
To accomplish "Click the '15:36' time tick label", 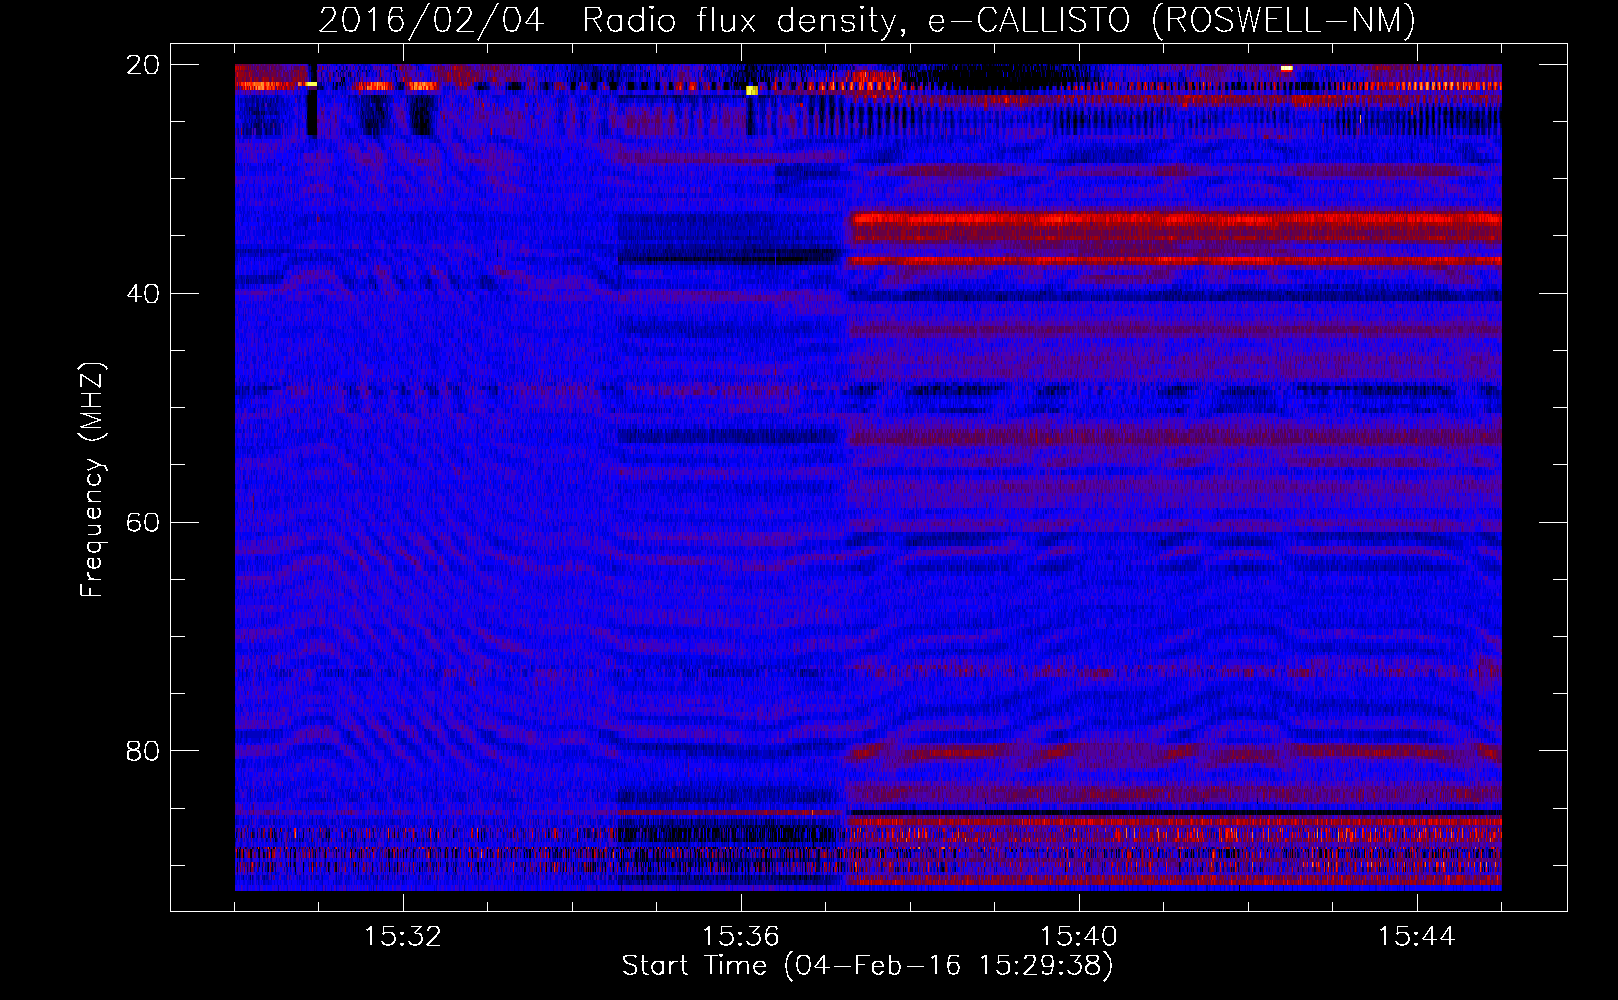I will pyautogui.click(x=741, y=937).
